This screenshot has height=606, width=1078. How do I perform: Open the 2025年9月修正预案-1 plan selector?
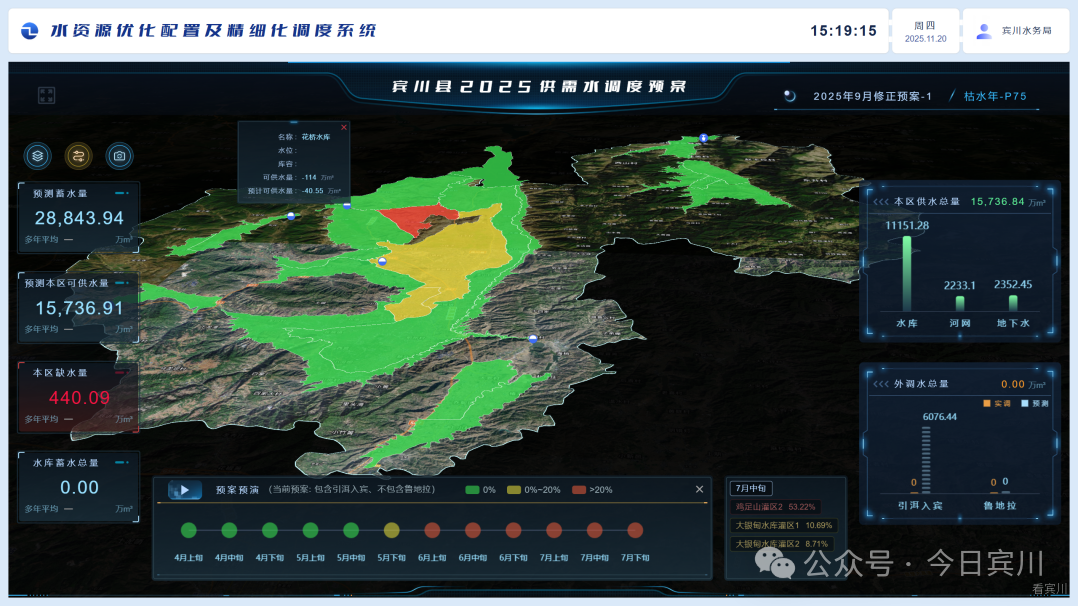click(871, 97)
